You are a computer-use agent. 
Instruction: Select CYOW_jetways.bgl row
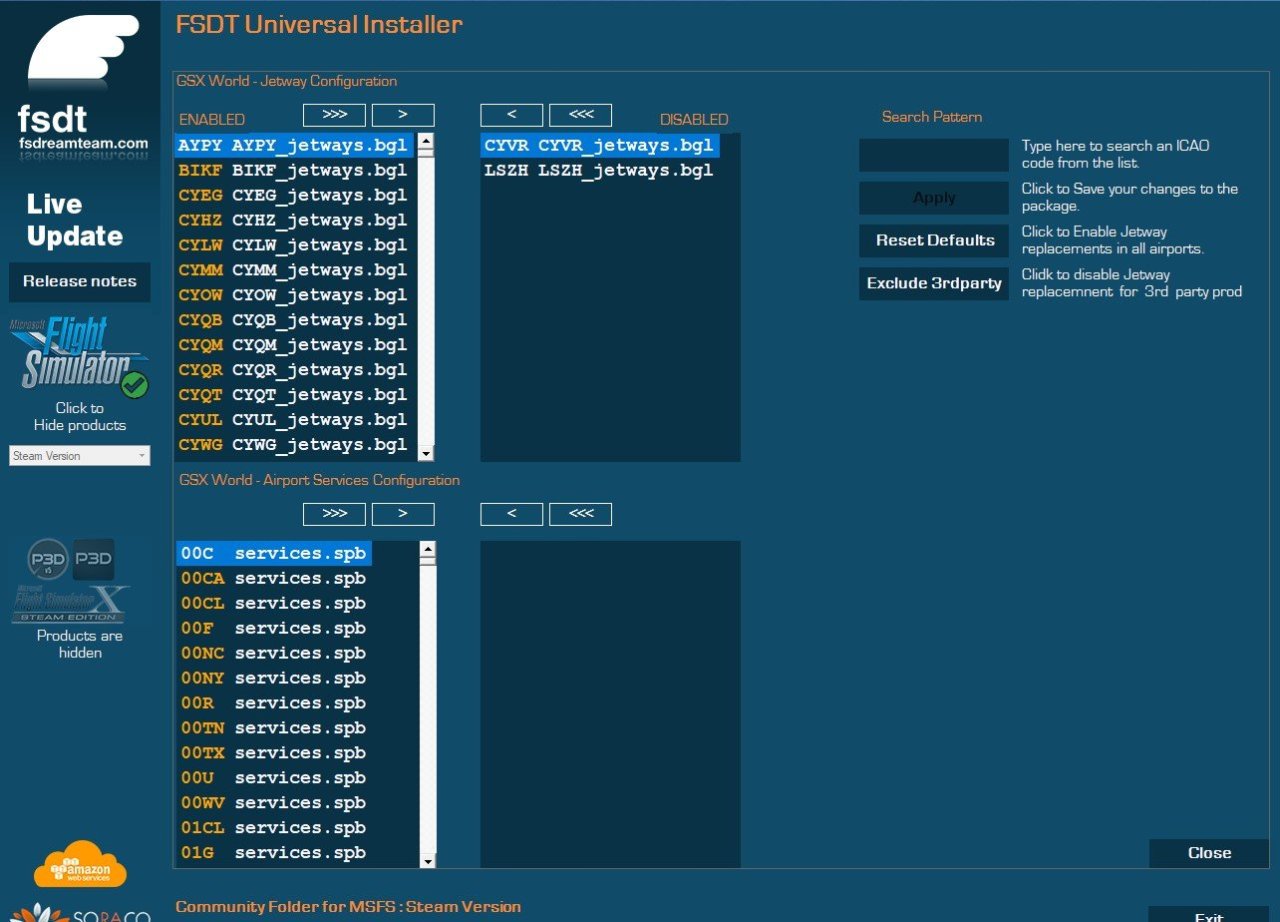[x=295, y=296]
